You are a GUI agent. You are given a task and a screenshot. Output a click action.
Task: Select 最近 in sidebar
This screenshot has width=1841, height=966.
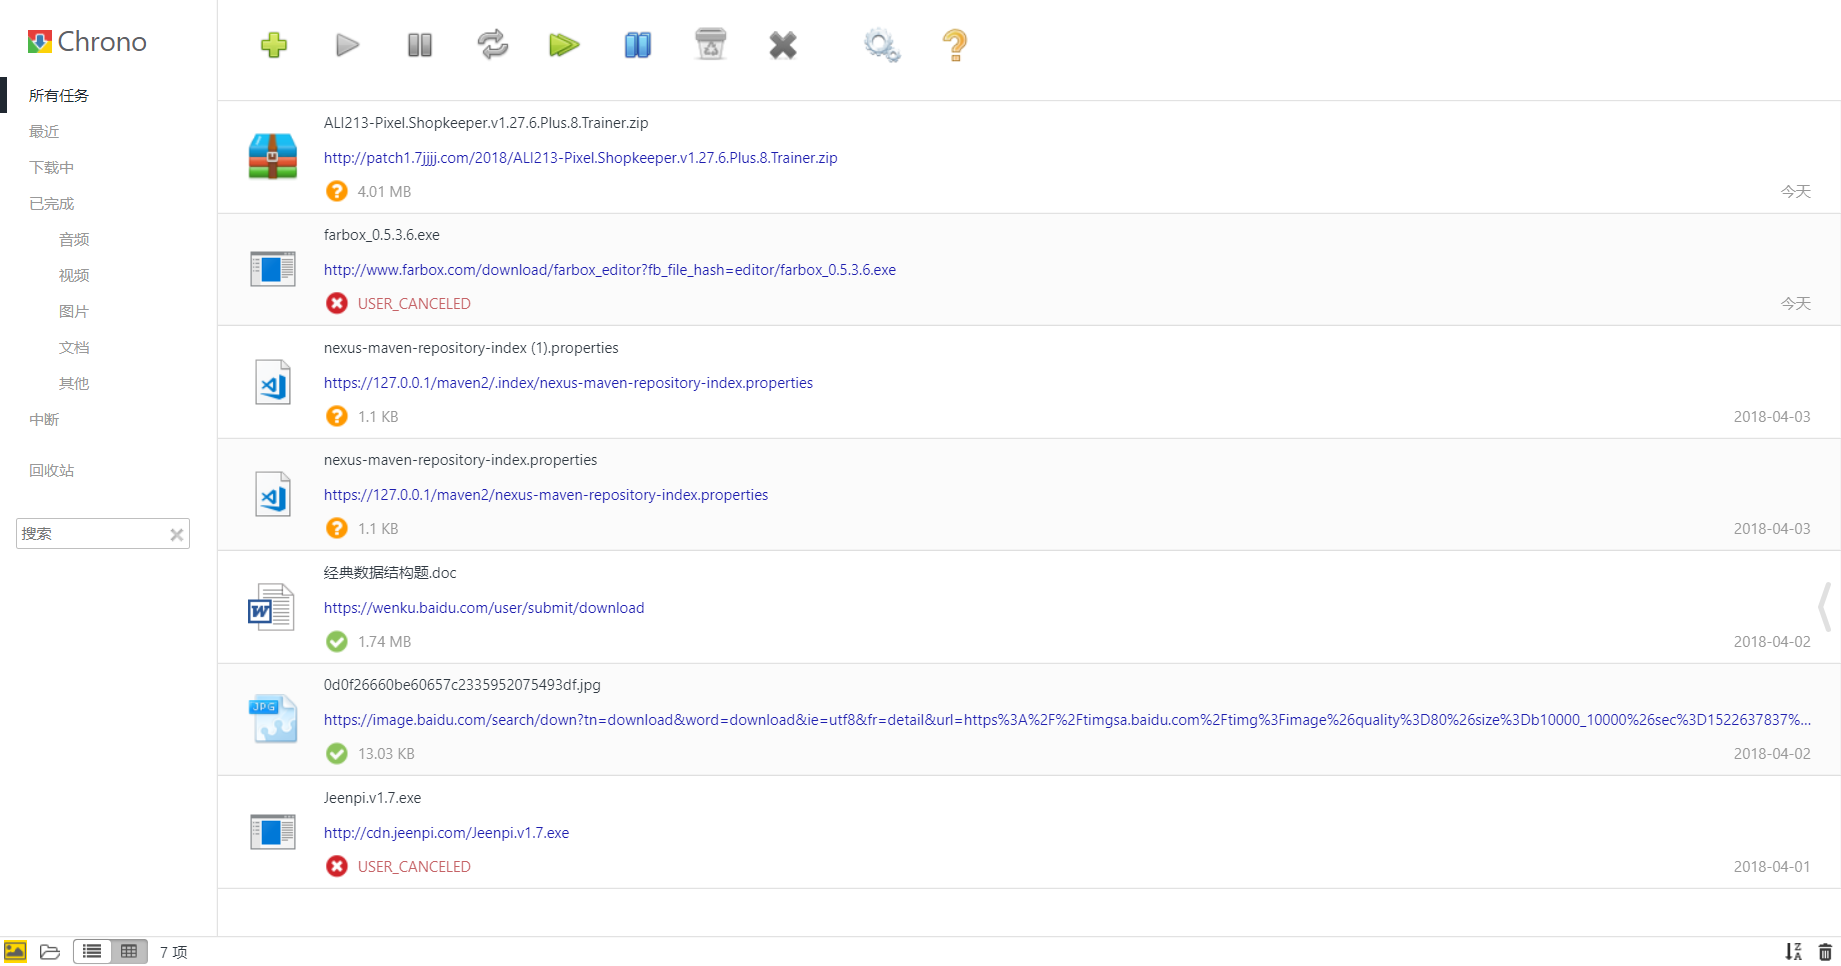(x=44, y=132)
